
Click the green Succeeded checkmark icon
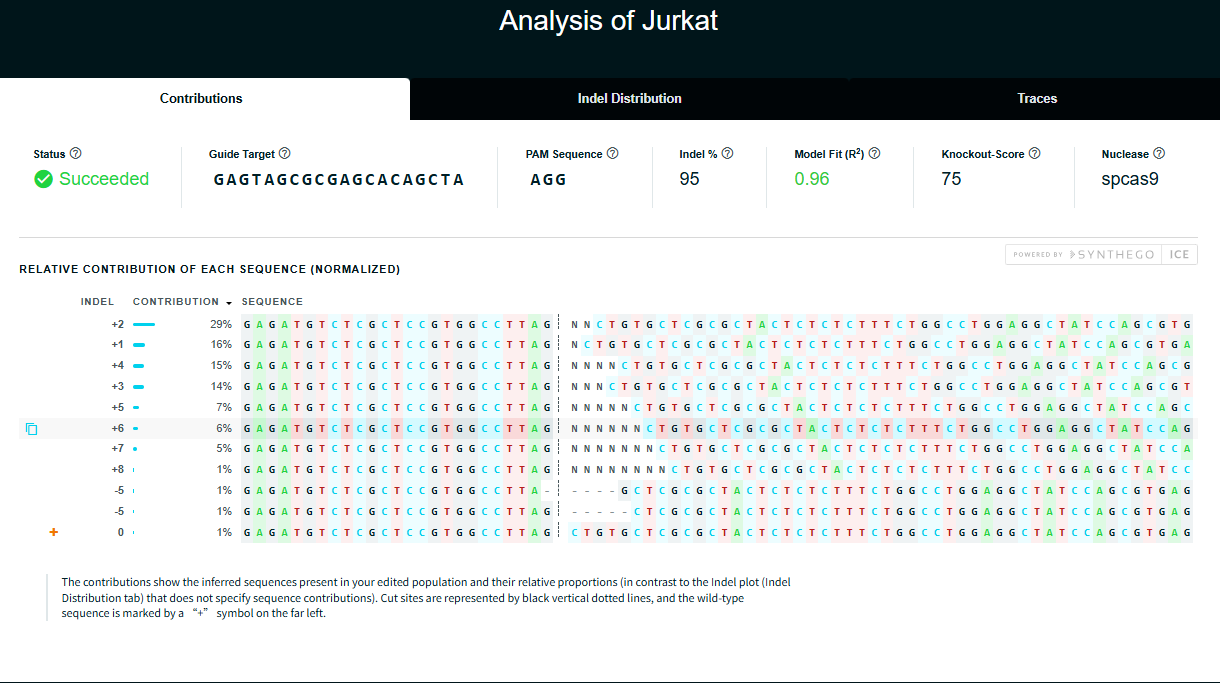click(x=42, y=179)
